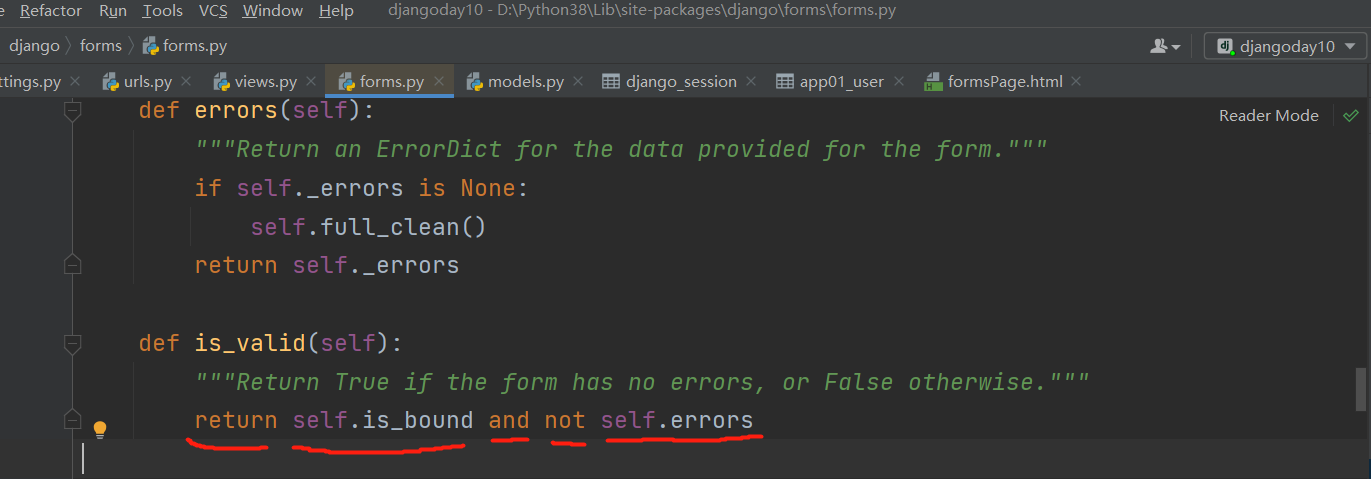Click the inspections checkmark icon near Reader Mode
1371x479 pixels.
pyautogui.click(x=1351, y=116)
